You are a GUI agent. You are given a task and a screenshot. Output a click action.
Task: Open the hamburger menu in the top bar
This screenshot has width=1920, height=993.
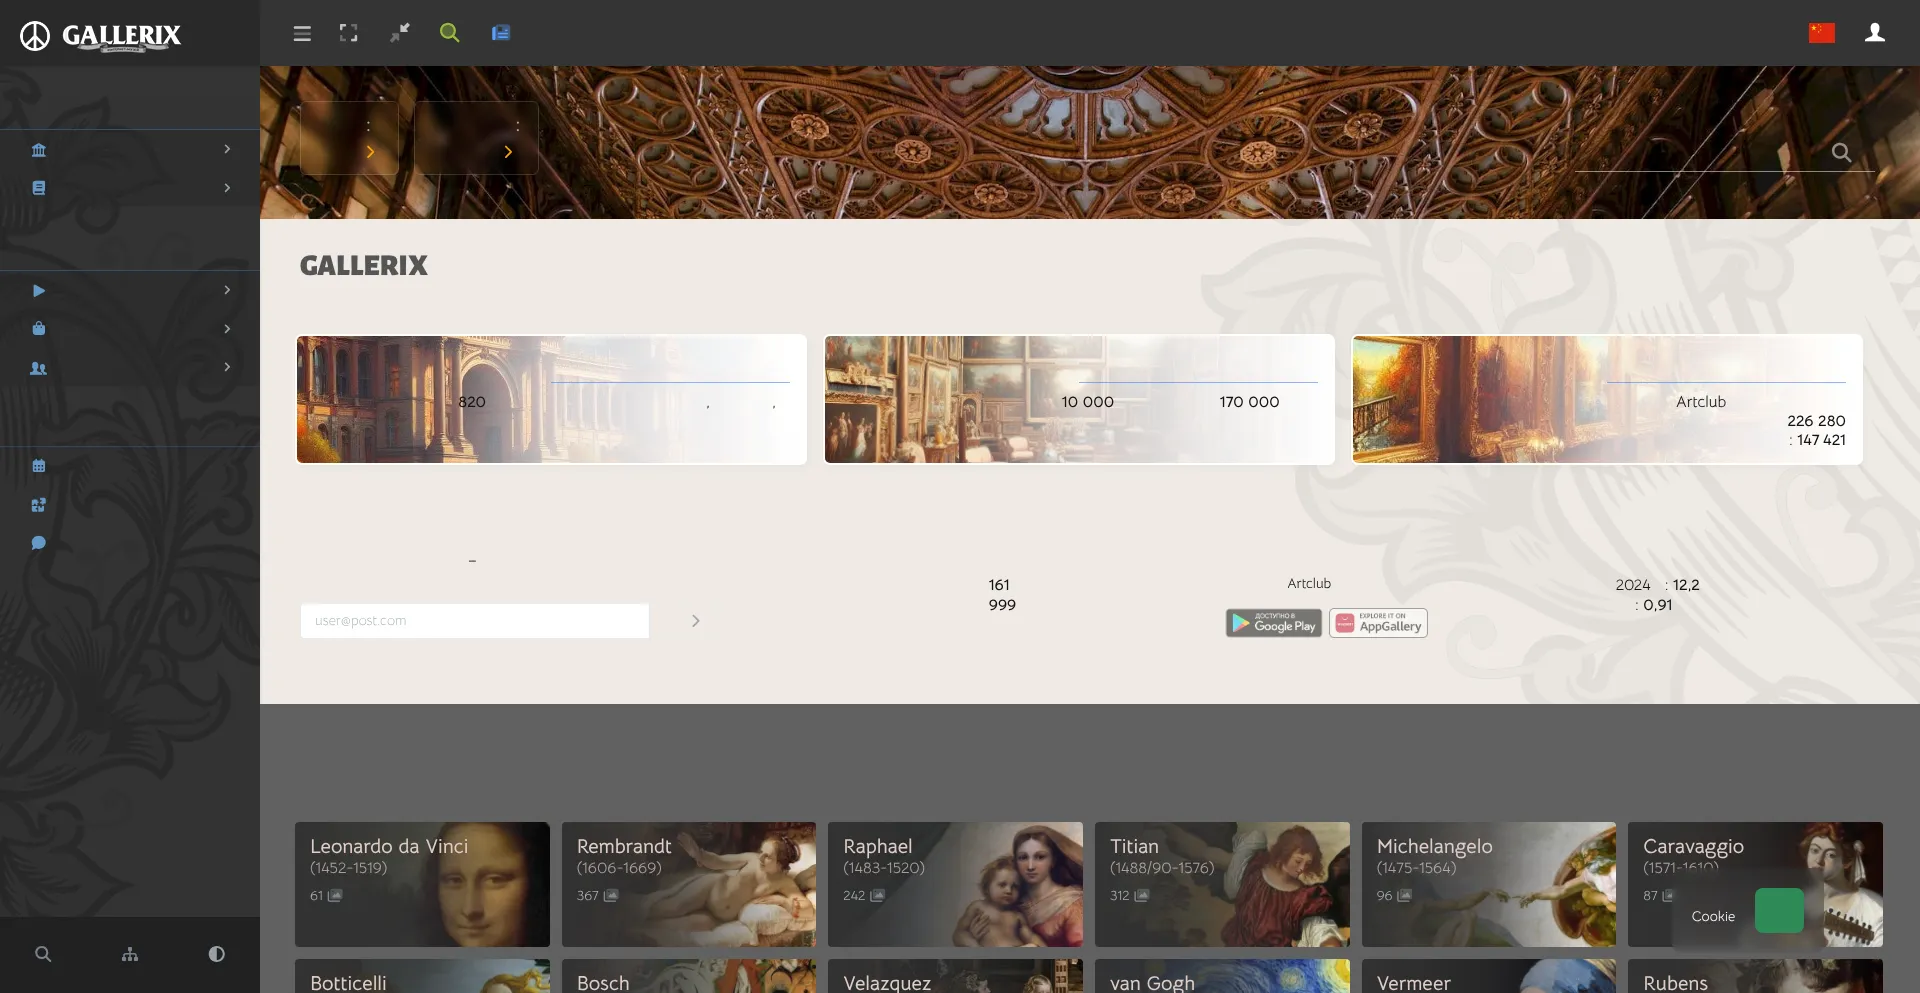302,34
